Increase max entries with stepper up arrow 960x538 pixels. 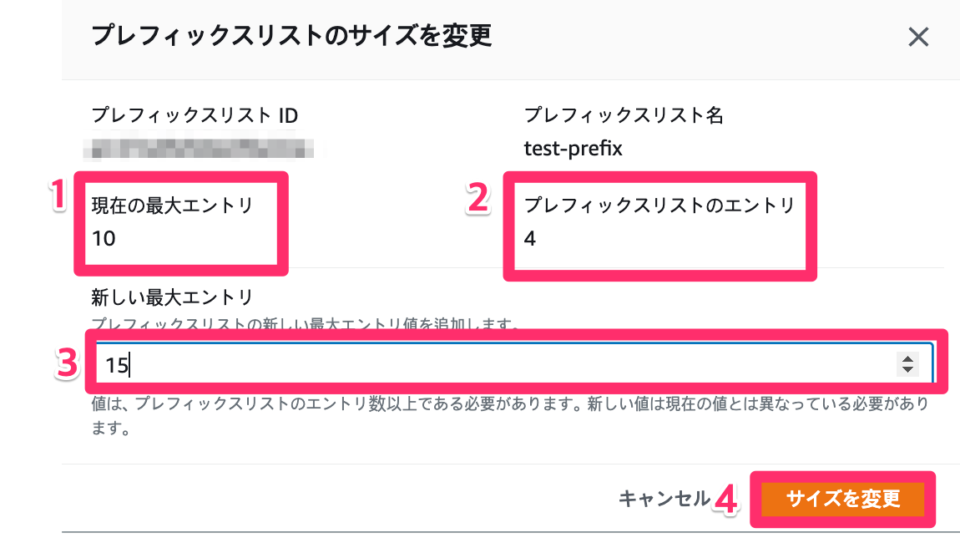click(907, 359)
